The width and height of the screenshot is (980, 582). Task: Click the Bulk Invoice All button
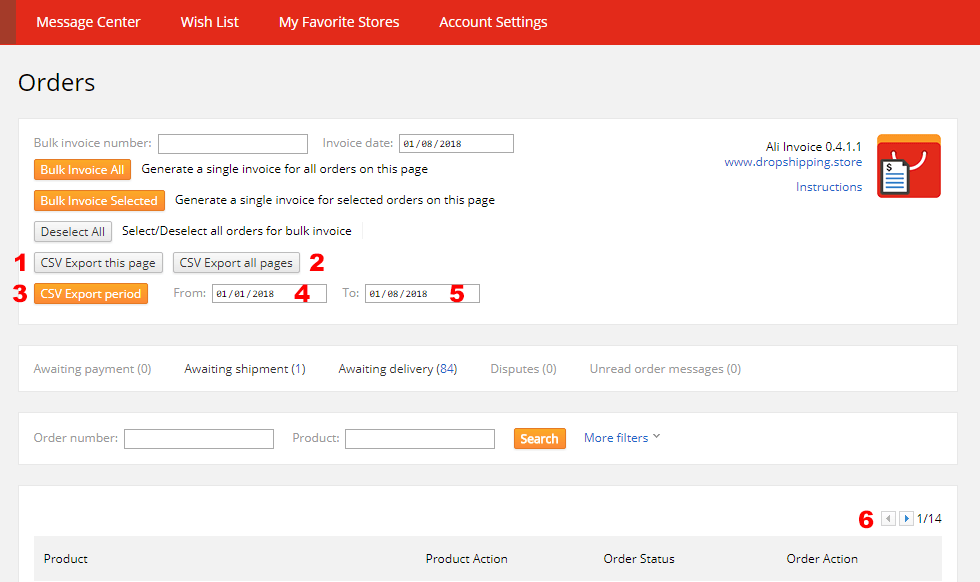click(x=82, y=169)
